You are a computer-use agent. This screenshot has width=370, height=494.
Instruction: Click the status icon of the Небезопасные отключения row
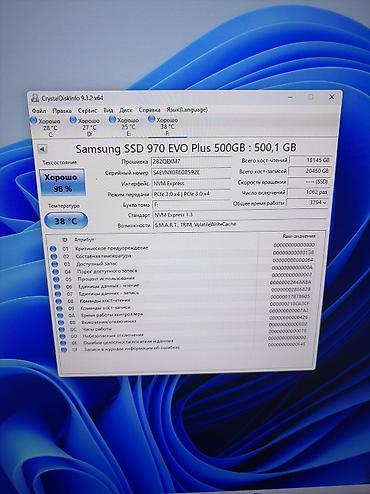62,336
